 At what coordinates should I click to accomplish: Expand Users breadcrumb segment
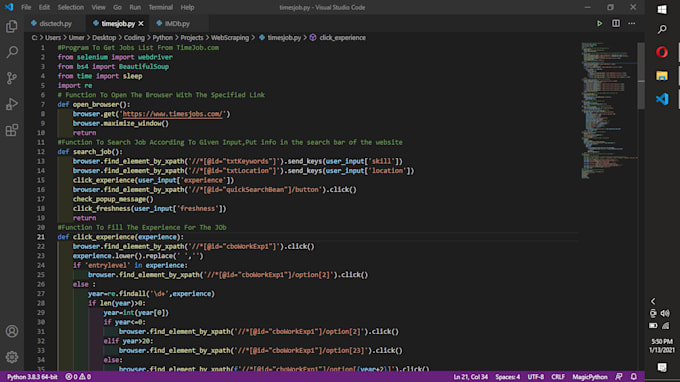tap(53, 38)
